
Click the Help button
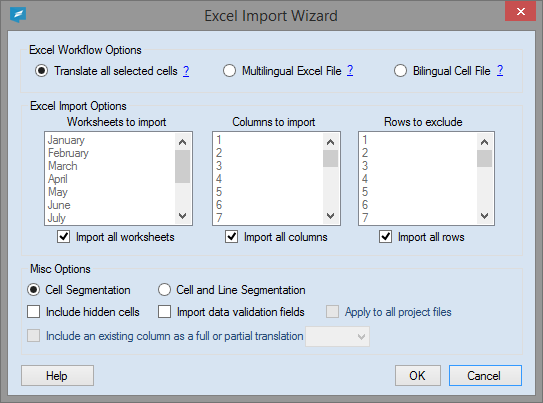[x=57, y=376]
